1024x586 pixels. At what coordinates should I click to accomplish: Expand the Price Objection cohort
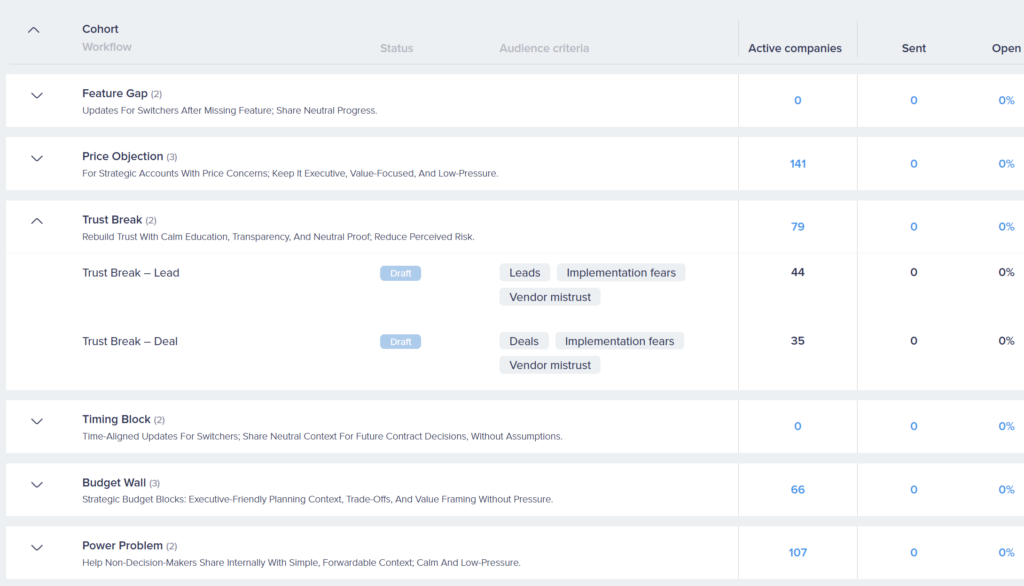point(37,158)
